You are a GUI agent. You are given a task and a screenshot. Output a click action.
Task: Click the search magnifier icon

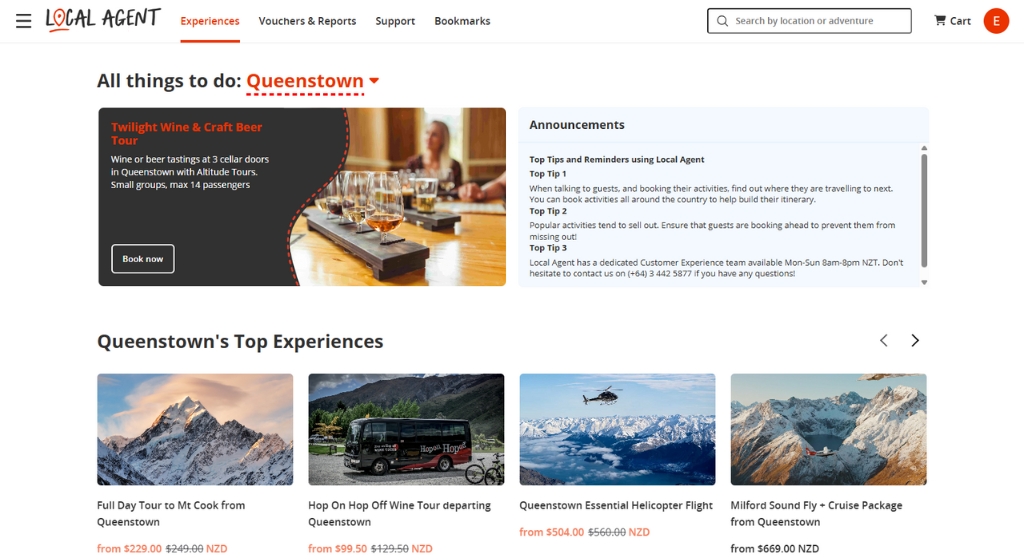(x=722, y=21)
